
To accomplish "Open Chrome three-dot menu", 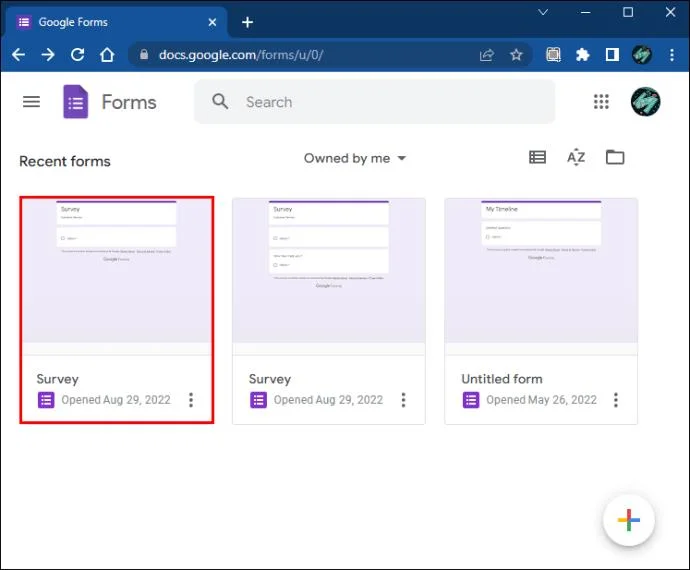I will coord(672,55).
